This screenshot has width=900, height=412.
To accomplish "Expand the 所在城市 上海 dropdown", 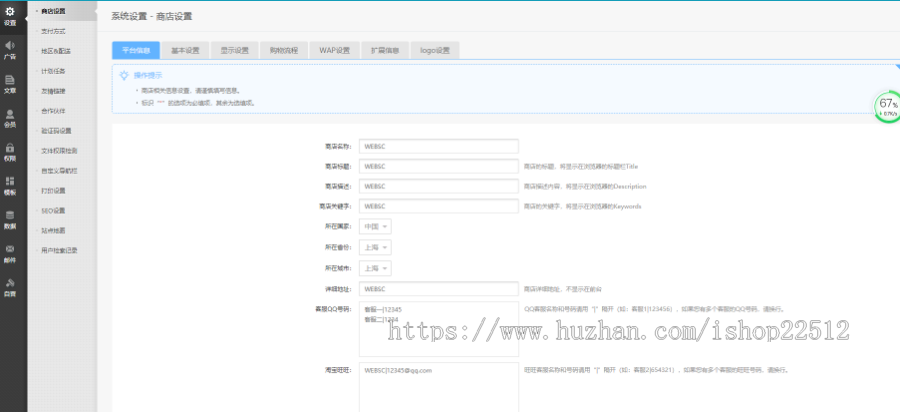I will click(375, 268).
